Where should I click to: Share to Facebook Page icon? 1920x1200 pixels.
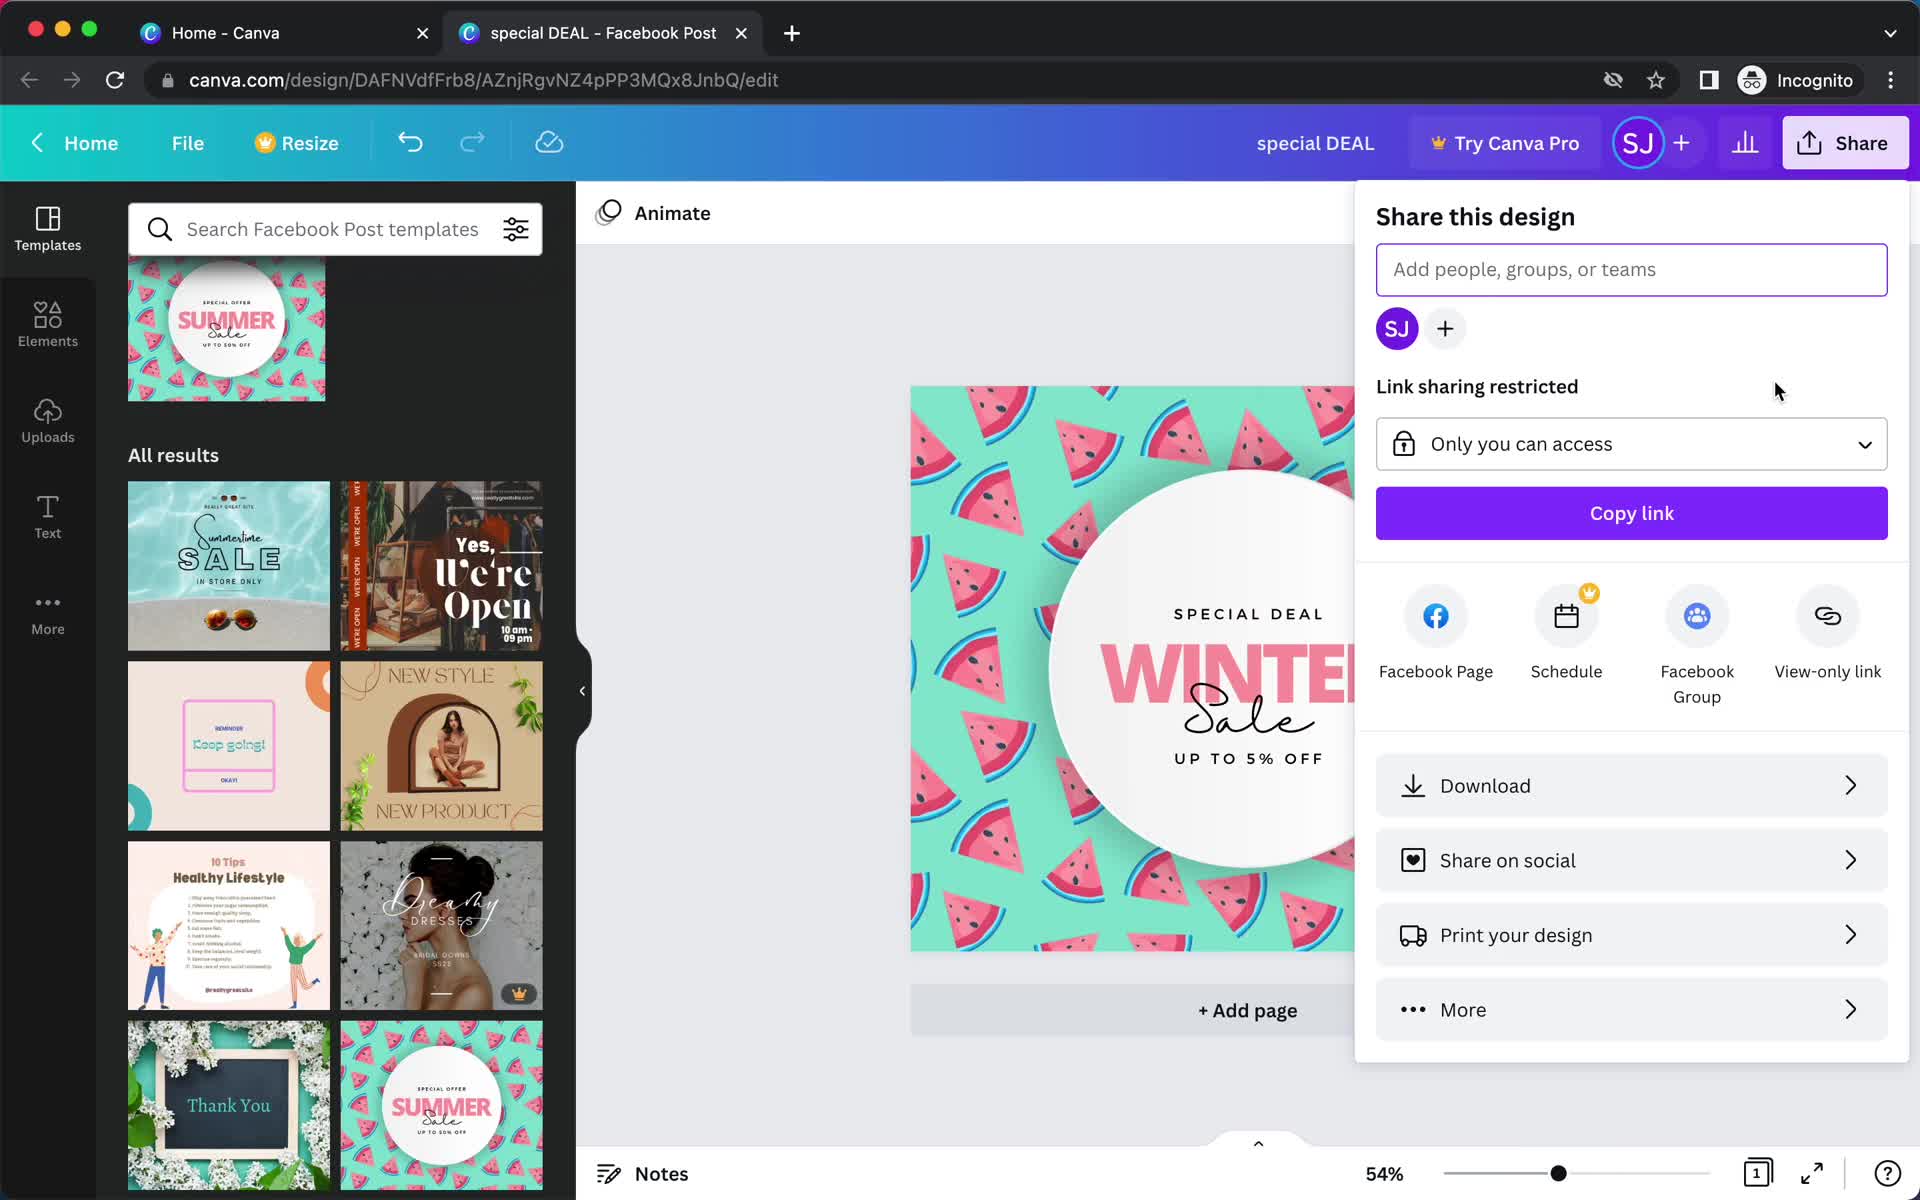1435,616
